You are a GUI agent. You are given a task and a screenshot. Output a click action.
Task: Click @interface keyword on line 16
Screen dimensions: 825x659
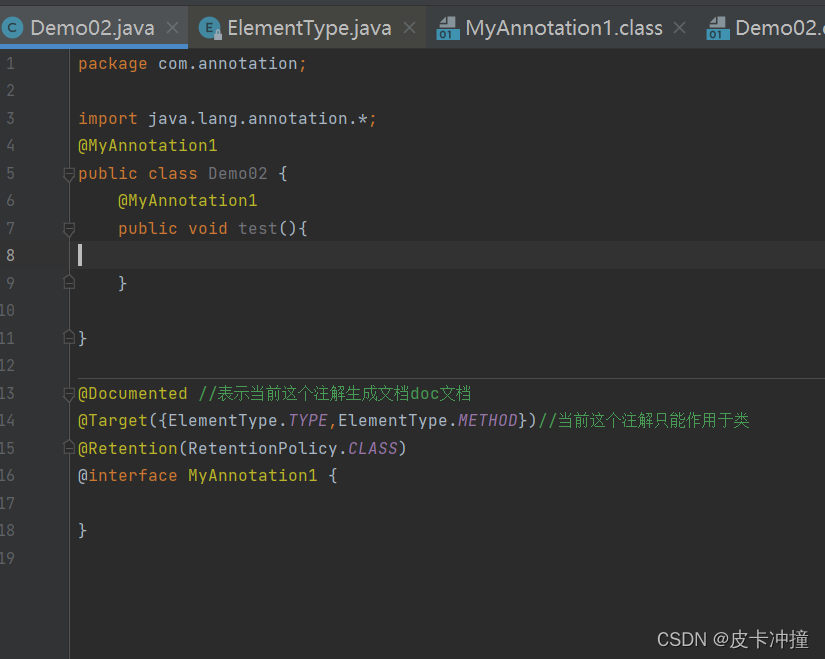pyautogui.click(x=128, y=475)
